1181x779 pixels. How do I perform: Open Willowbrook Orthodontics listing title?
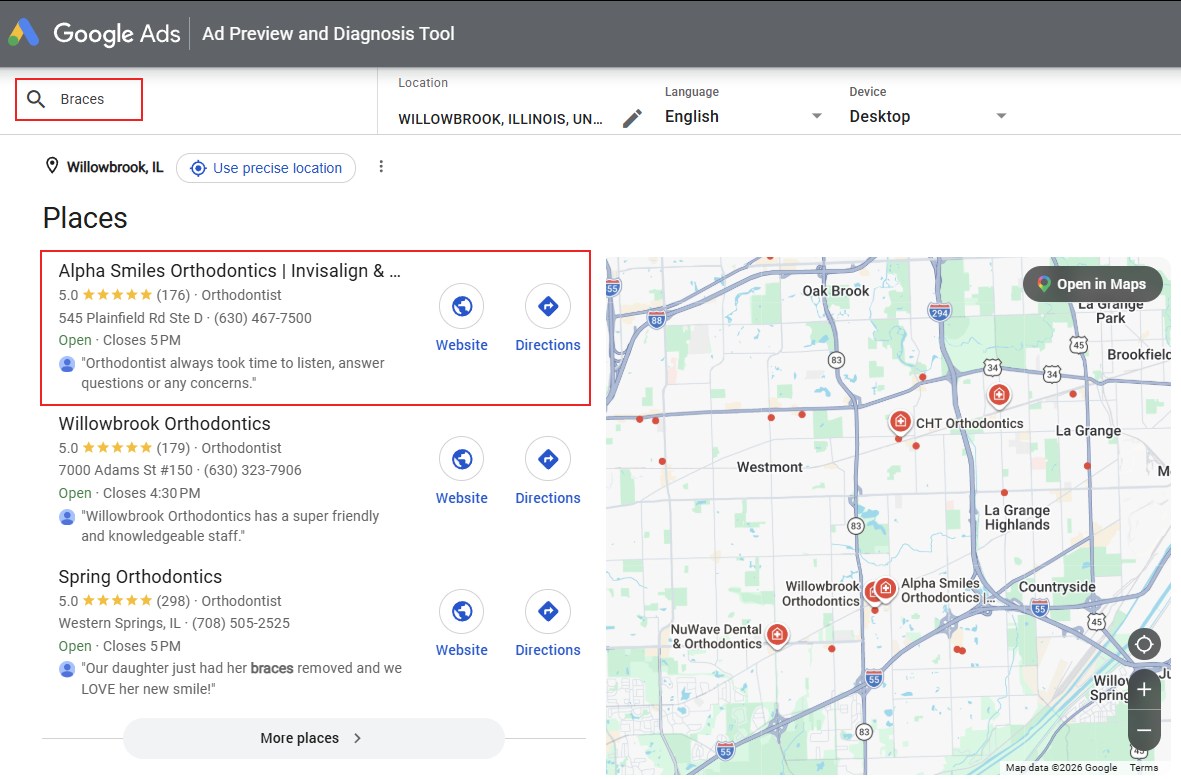click(x=164, y=423)
